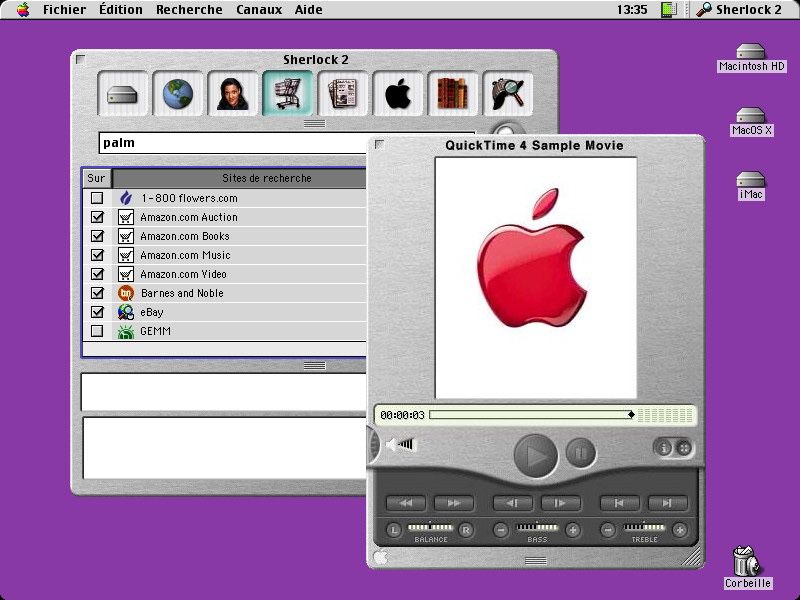Select the My Channel detective hat icon
This screenshot has height=600, width=800.
click(508, 94)
